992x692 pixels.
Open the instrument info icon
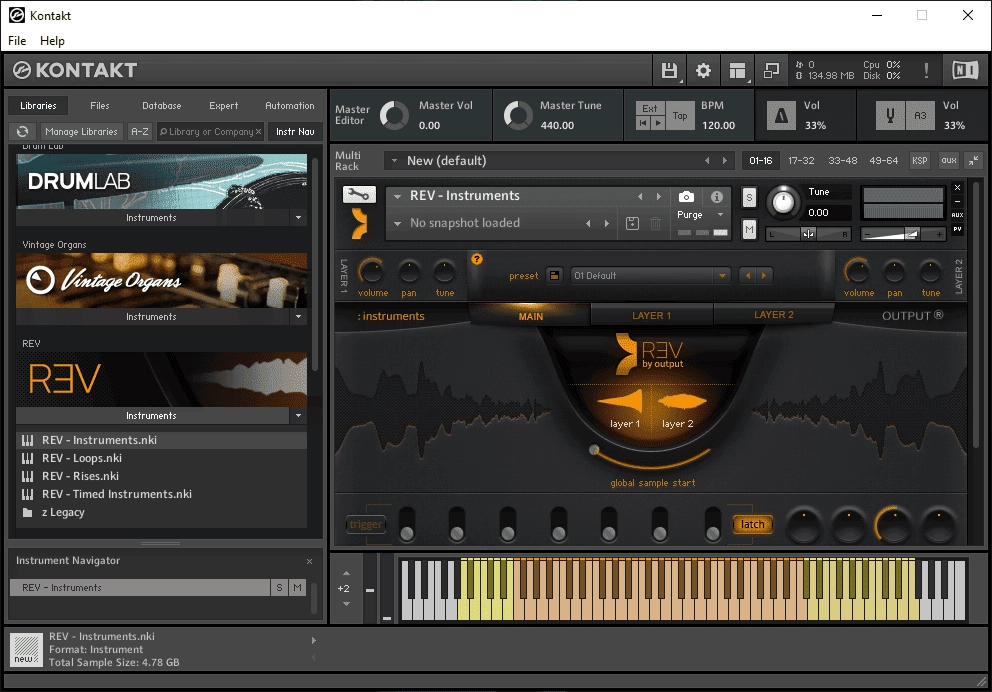click(x=716, y=197)
